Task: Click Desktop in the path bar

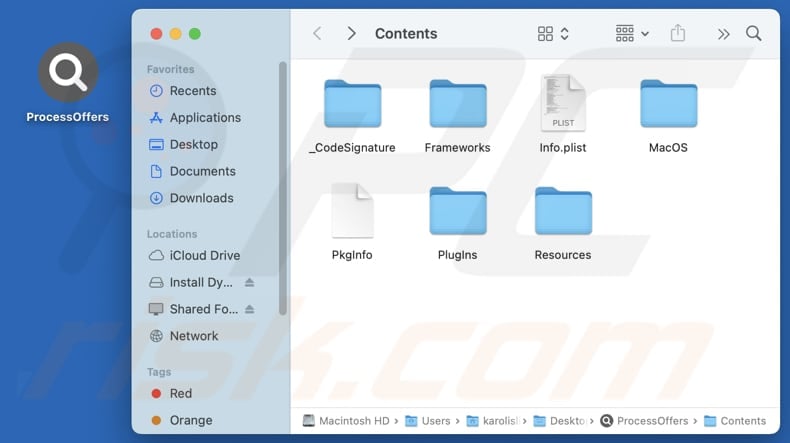Action: pyautogui.click(x=560, y=421)
